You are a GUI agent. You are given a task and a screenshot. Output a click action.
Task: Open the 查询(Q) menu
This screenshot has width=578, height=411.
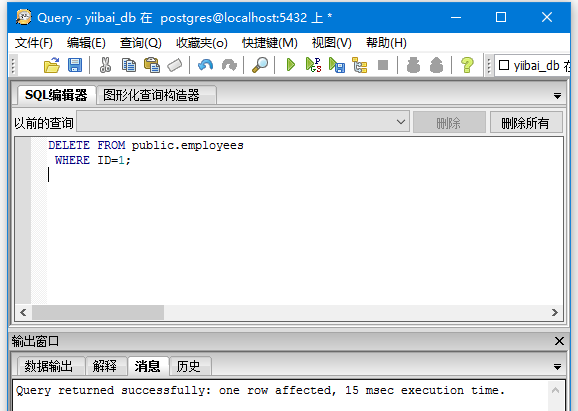tap(140, 43)
